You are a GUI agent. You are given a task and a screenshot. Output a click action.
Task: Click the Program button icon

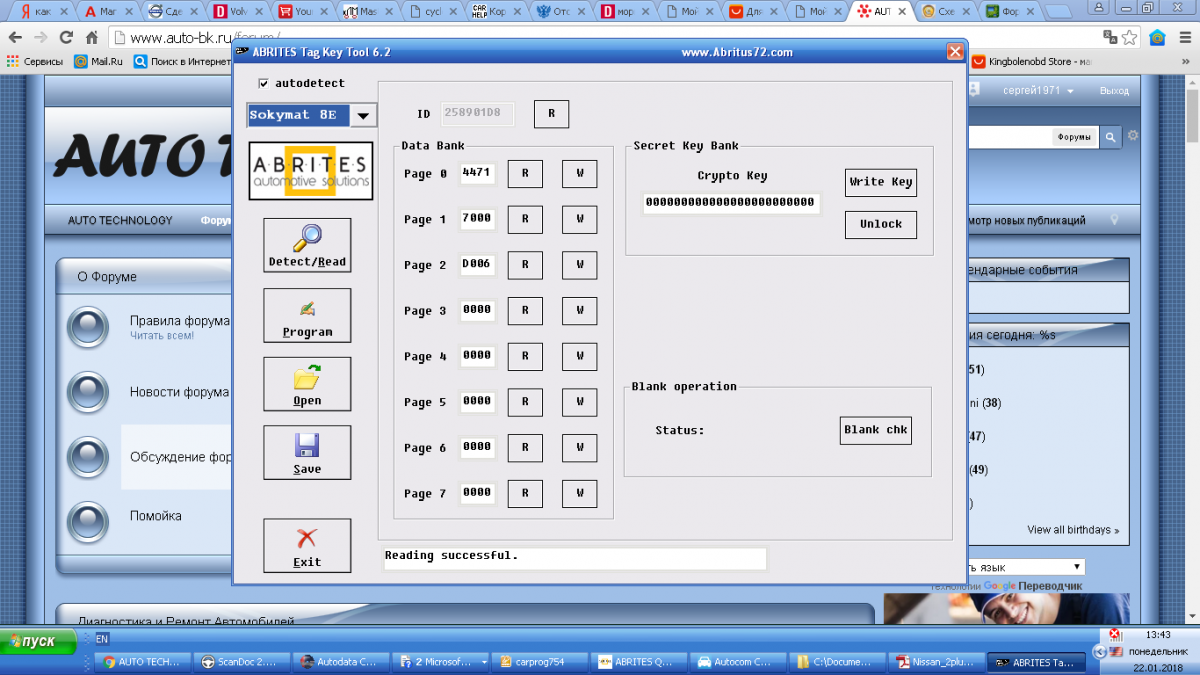[307, 315]
